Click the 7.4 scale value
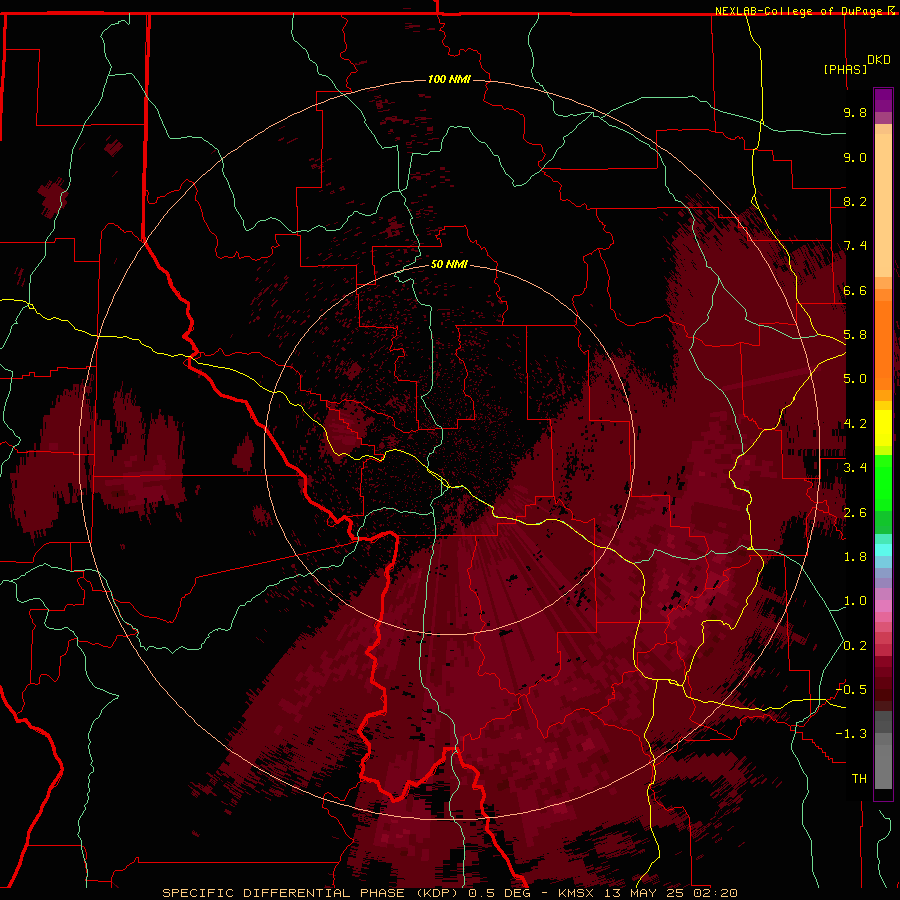This screenshot has height=900, width=900. click(x=855, y=246)
